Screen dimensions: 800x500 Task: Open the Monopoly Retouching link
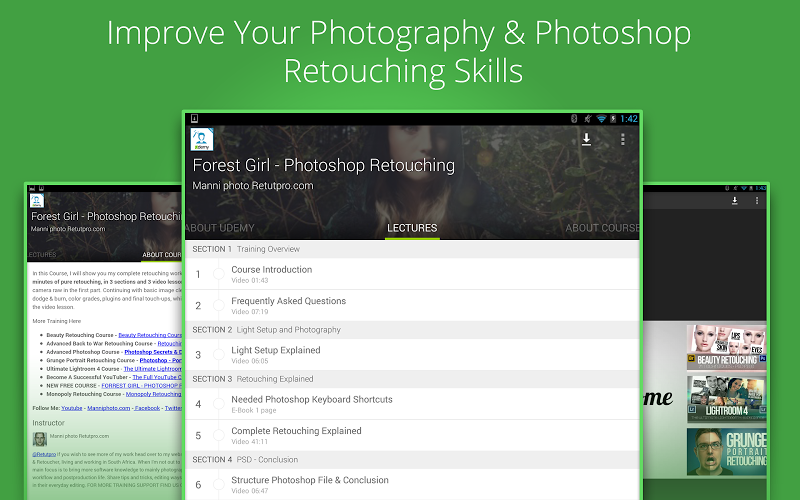click(x=154, y=394)
